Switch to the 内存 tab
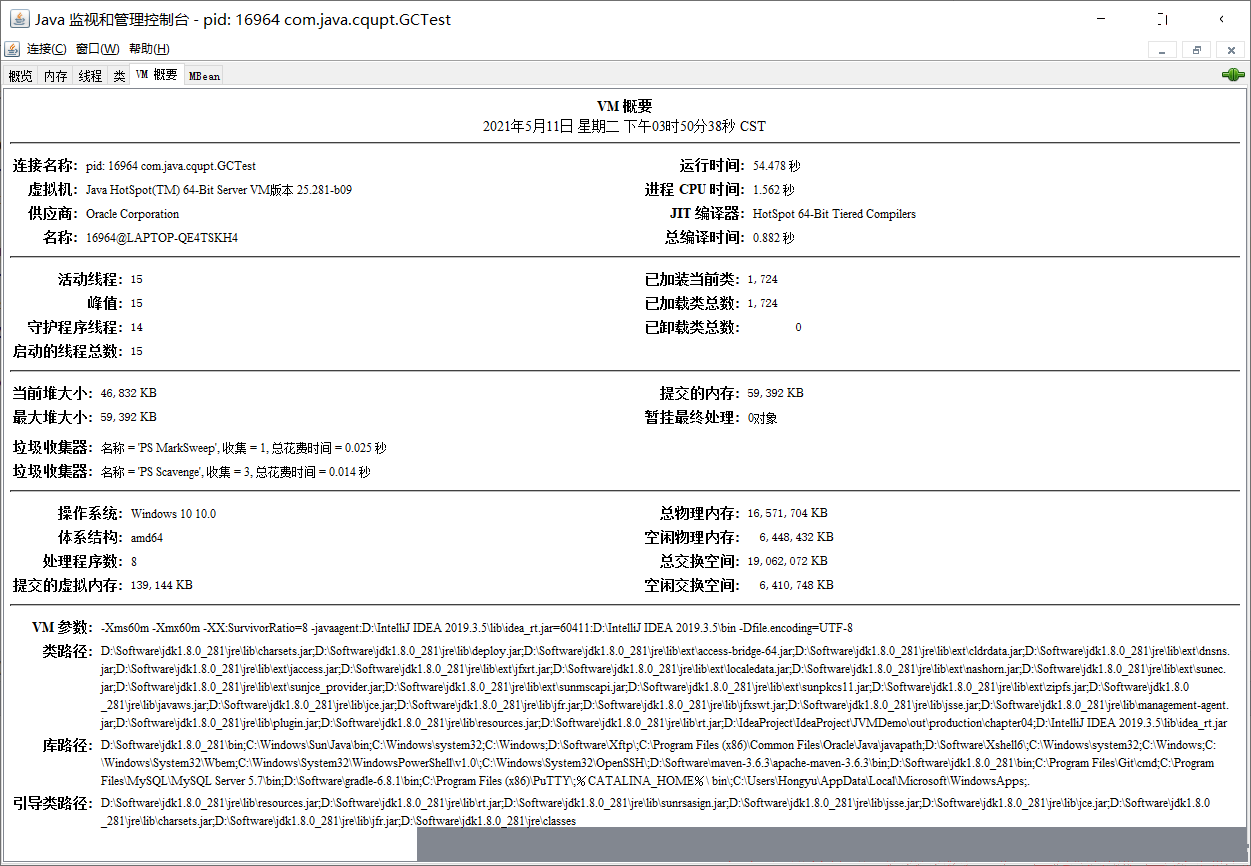 pyautogui.click(x=55, y=76)
